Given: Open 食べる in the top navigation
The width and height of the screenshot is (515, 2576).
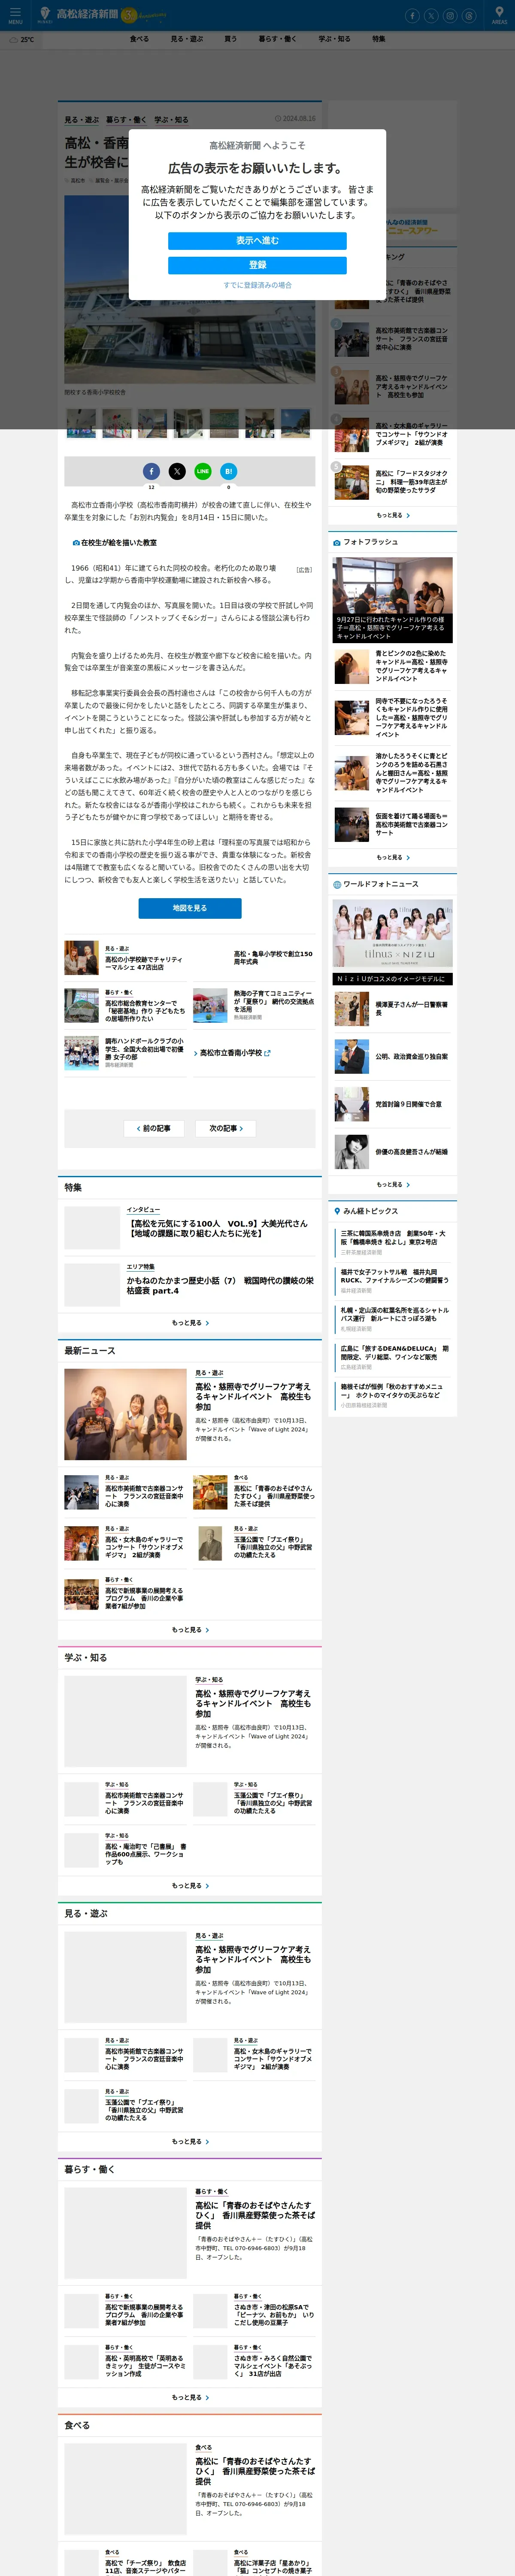Looking at the screenshot, I should pyautogui.click(x=139, y=39).
